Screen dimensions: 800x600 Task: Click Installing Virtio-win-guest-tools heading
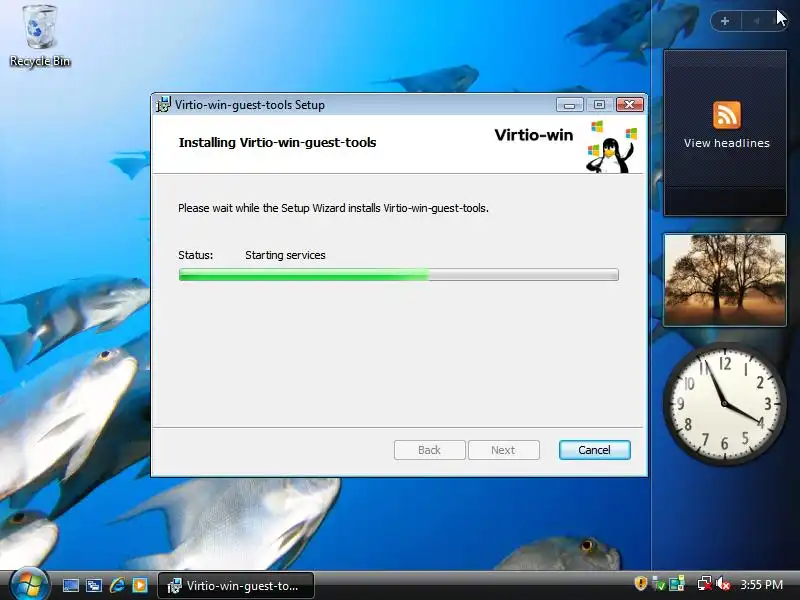click(x=278, y=142)
